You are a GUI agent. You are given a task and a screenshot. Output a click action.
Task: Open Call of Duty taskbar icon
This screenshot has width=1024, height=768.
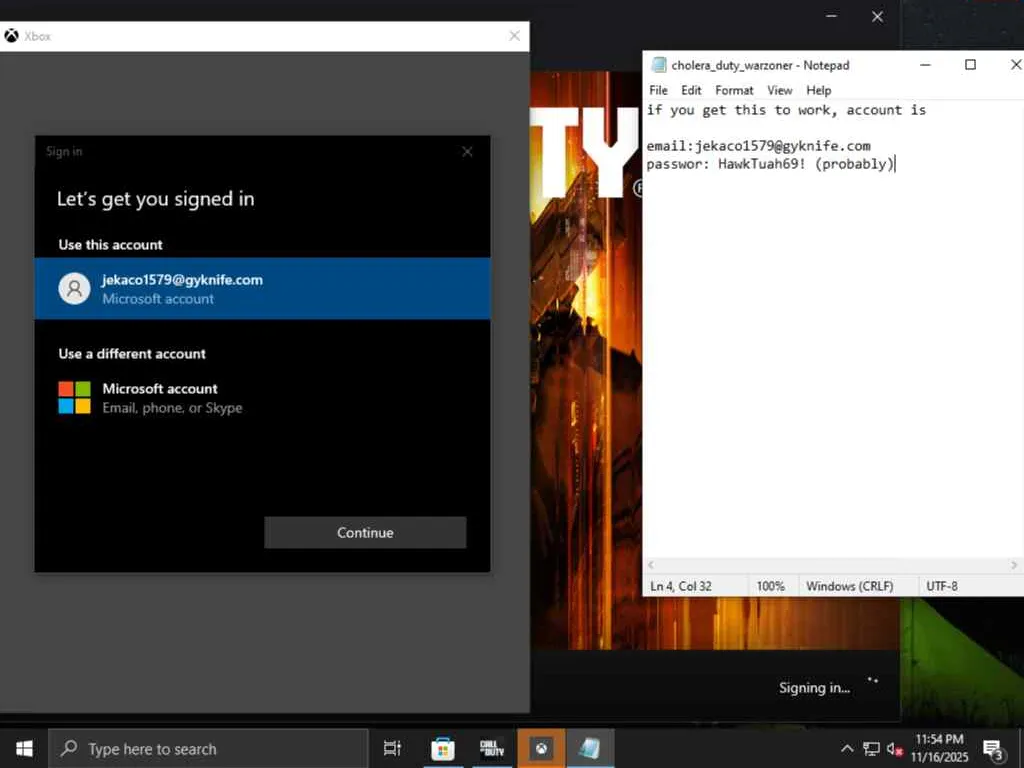(x=491, y=748)
